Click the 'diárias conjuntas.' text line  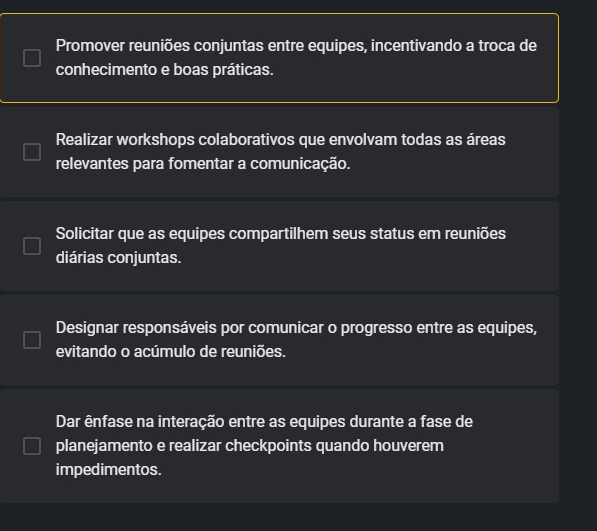tap(118, 258)
